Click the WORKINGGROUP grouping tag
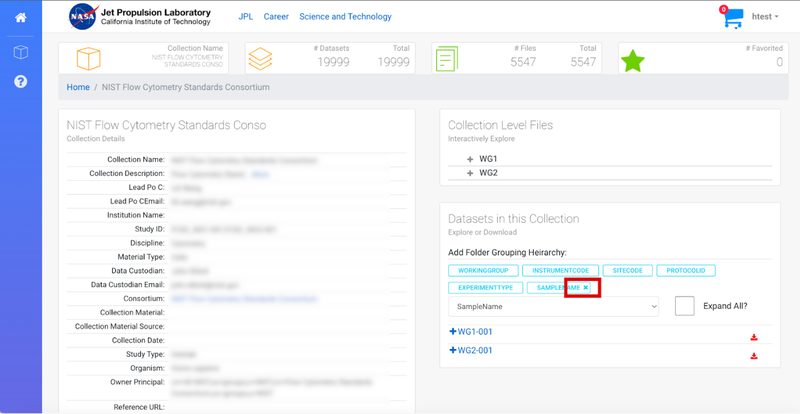800x414 pixels. (x=483, y=271)
